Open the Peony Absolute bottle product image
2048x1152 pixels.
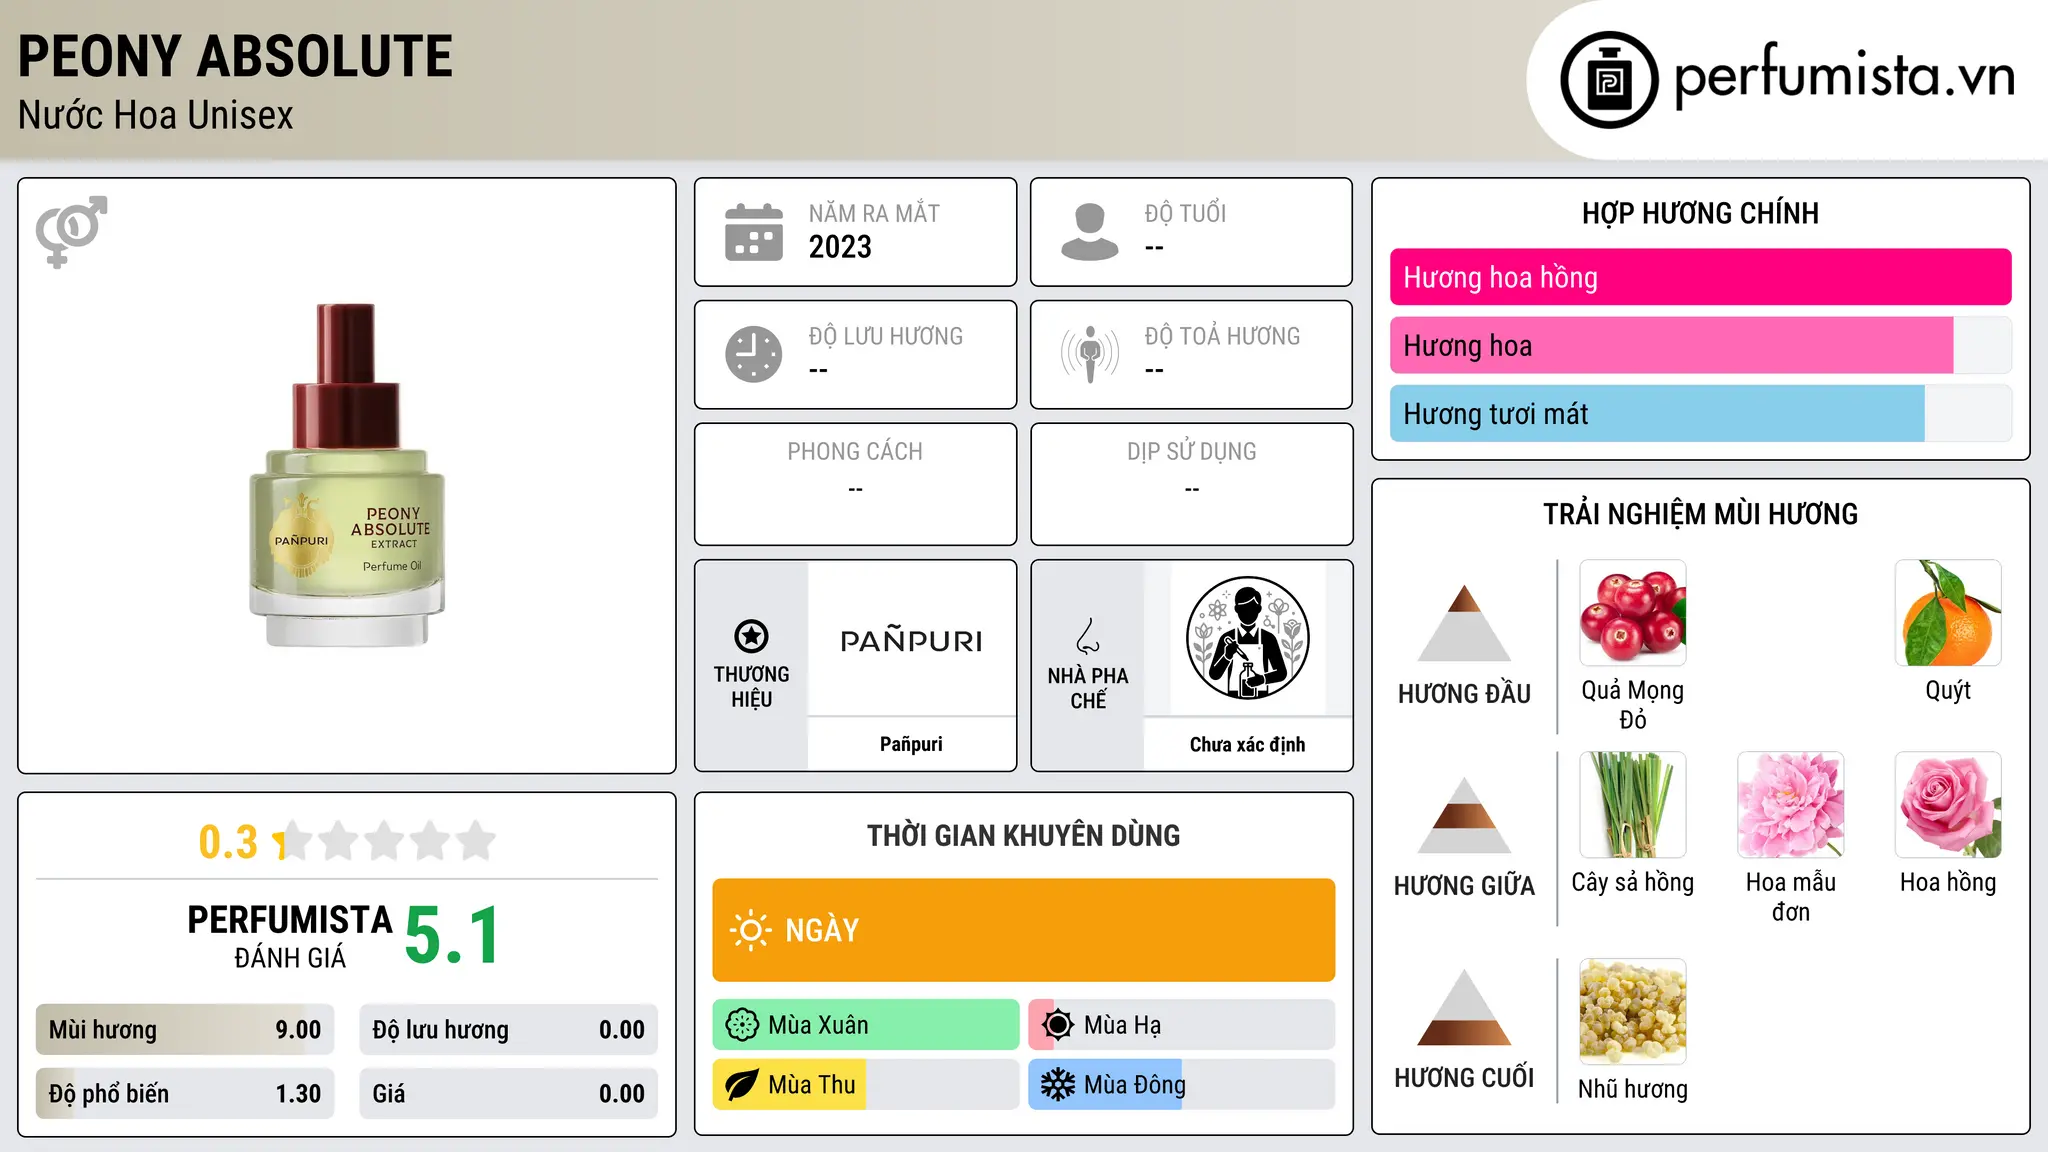347,475
